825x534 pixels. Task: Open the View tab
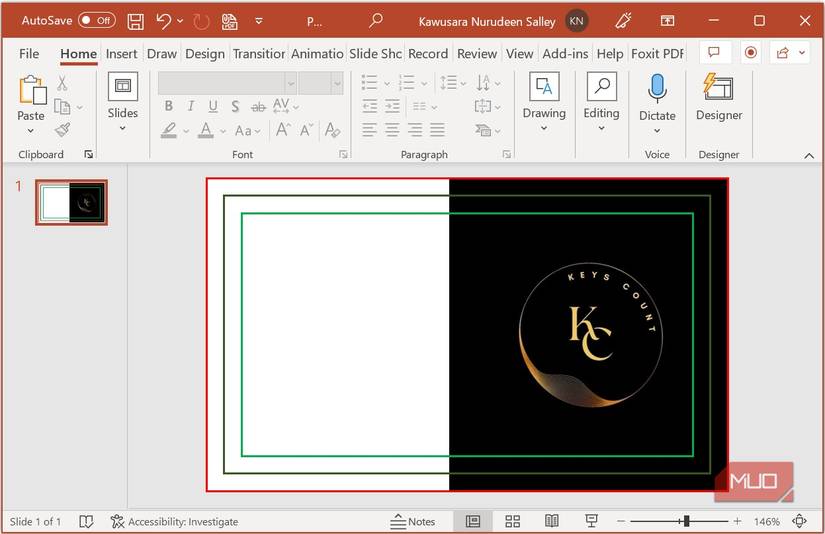pyautogui.click(x=519, y=54)
